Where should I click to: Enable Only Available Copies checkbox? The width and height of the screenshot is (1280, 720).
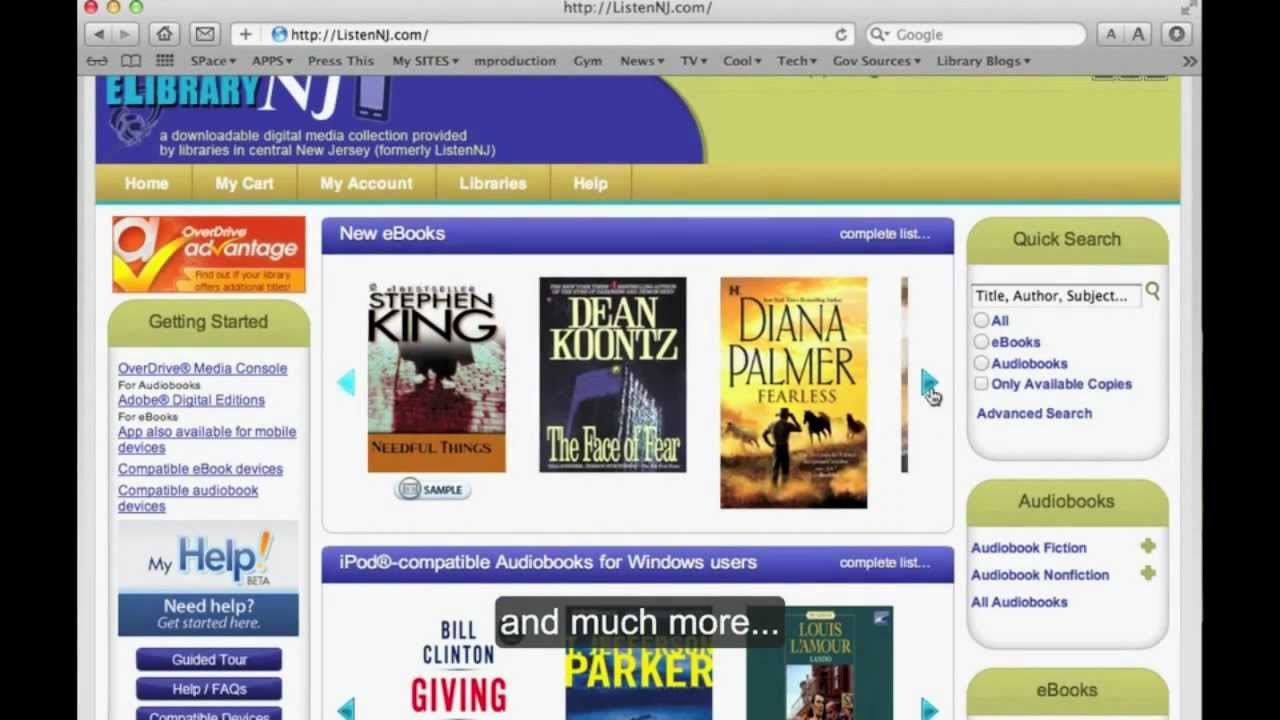(981, 384)
